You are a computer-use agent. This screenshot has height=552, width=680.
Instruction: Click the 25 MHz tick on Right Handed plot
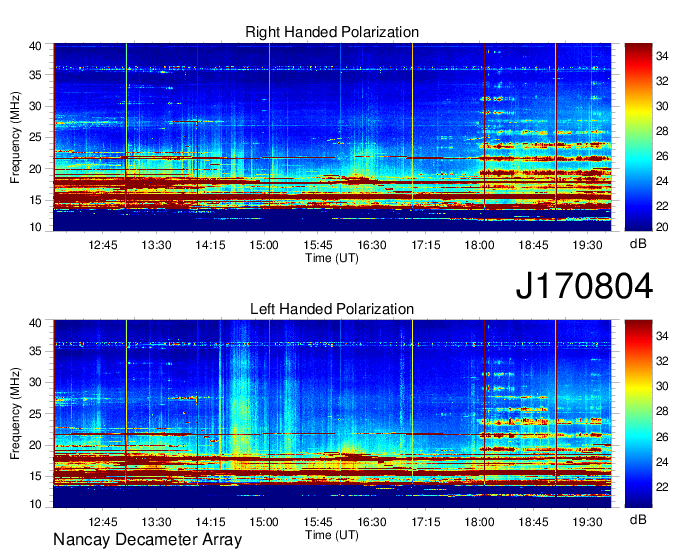click(x=36, y=137)
